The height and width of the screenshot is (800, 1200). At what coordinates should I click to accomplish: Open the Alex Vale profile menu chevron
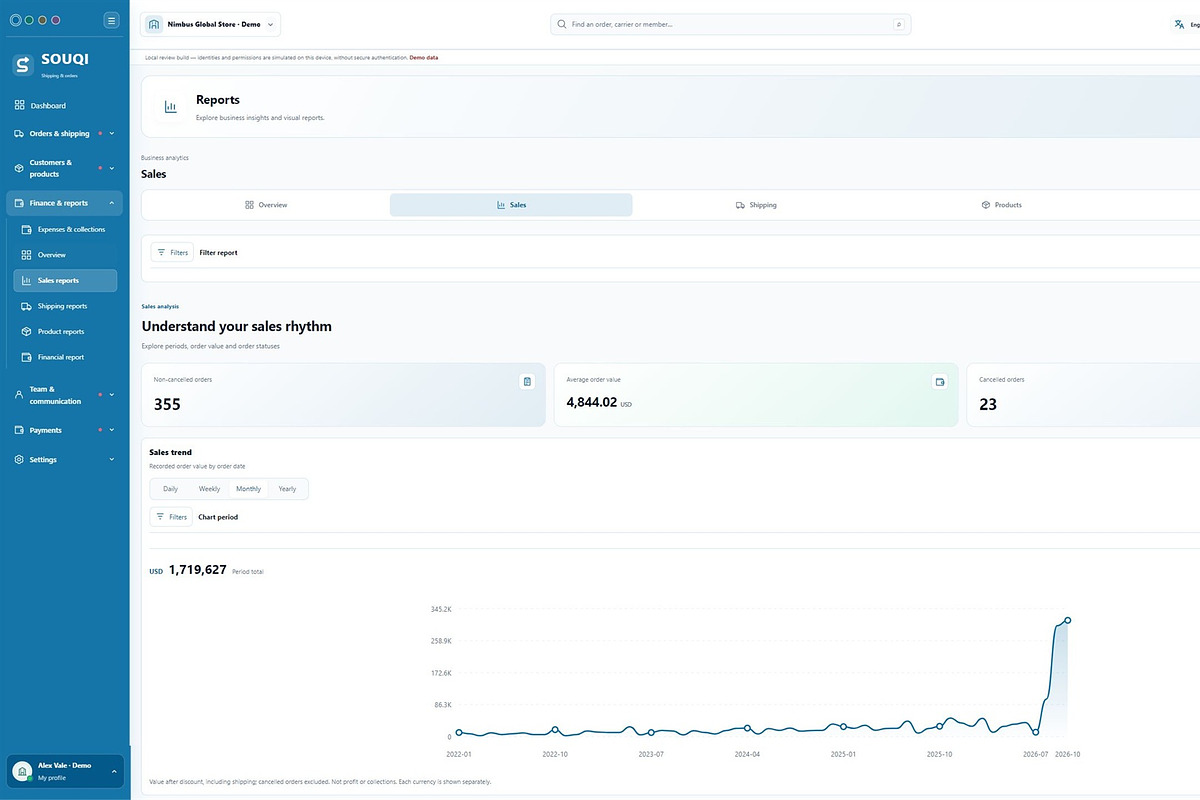(113, 771)
